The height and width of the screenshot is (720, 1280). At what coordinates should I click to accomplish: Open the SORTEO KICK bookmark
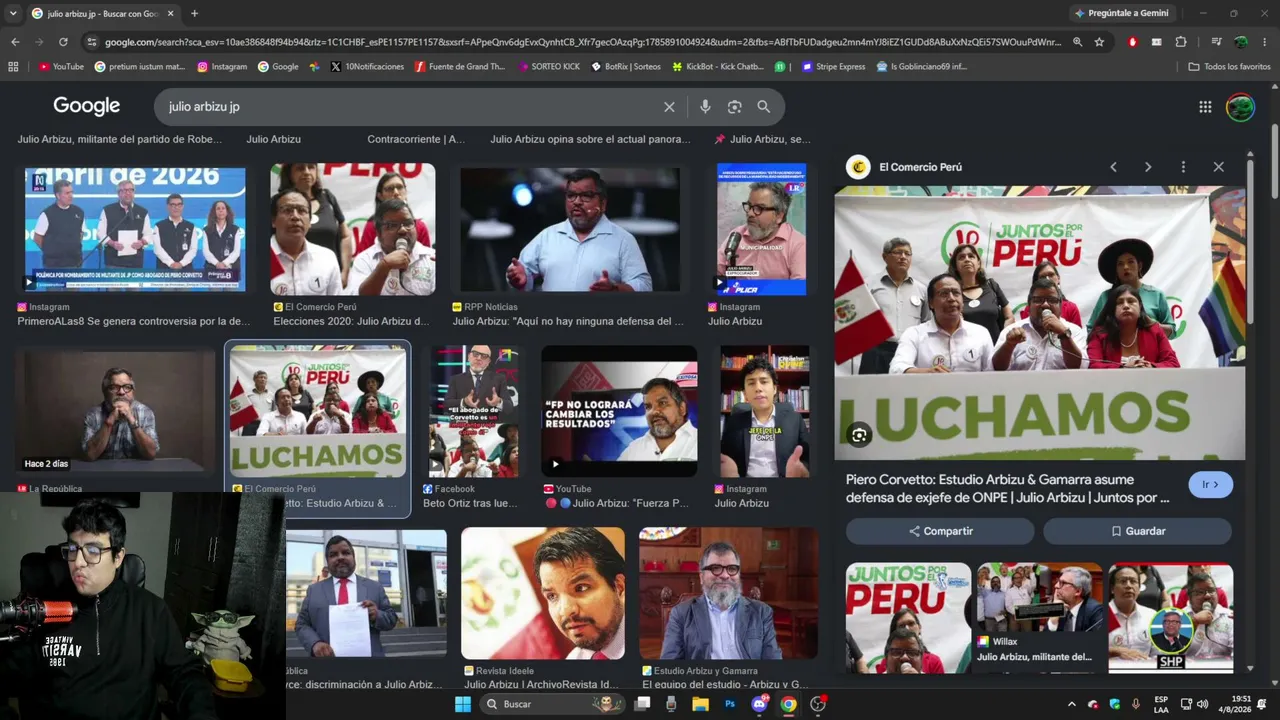[549, 67]
